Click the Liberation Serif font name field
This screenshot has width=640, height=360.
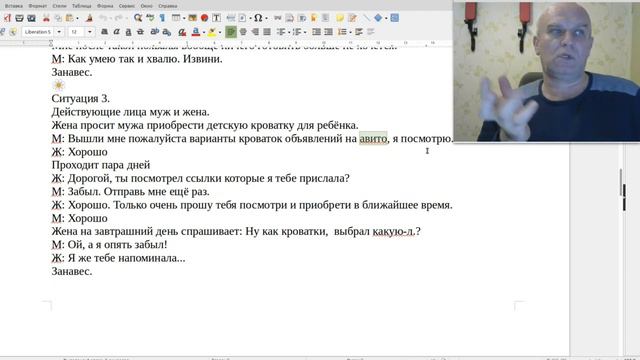[38, 32]
